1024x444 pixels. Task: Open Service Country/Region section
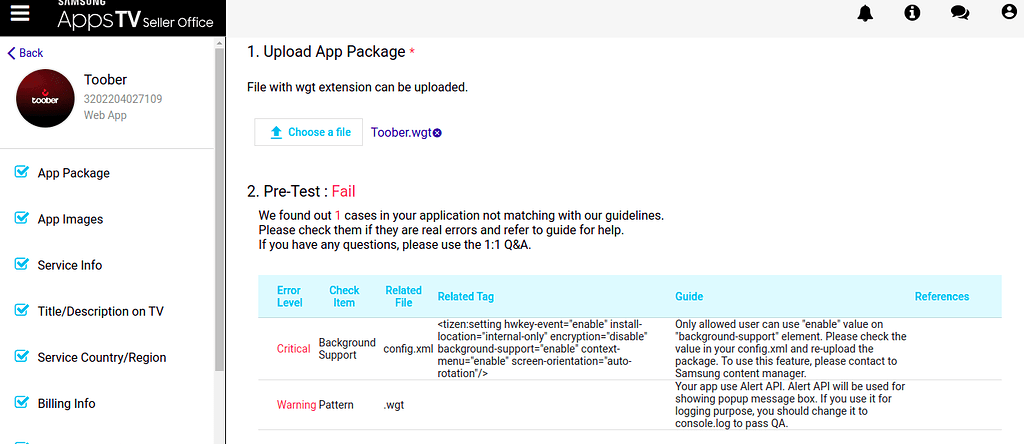pos(101,357)
